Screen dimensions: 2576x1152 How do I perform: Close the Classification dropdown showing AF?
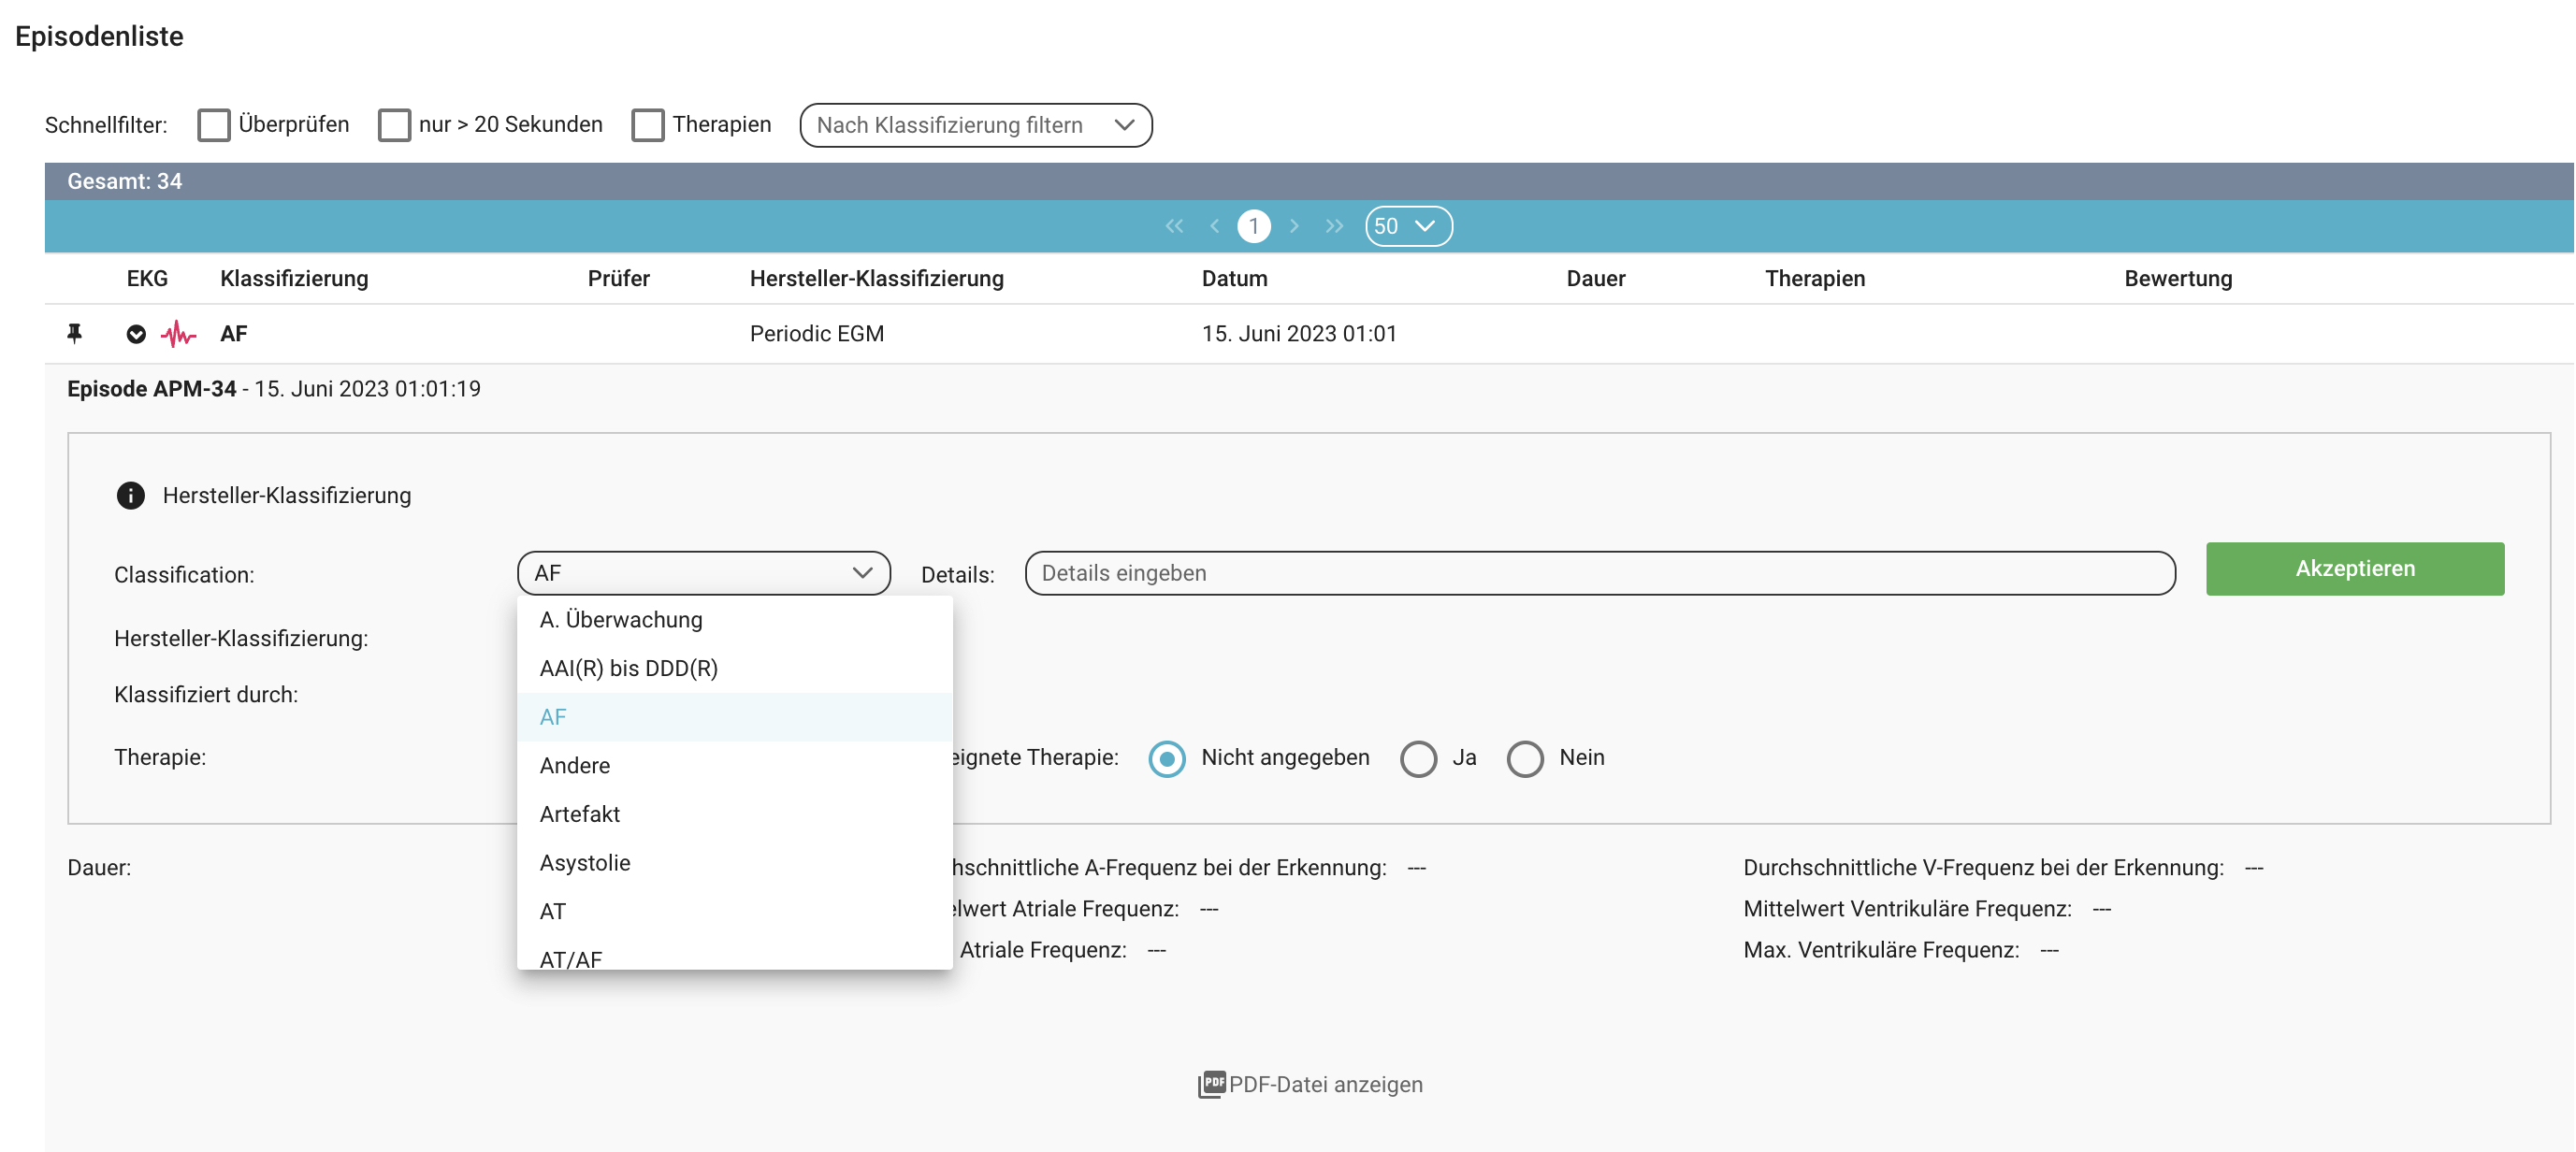[703, 573]
